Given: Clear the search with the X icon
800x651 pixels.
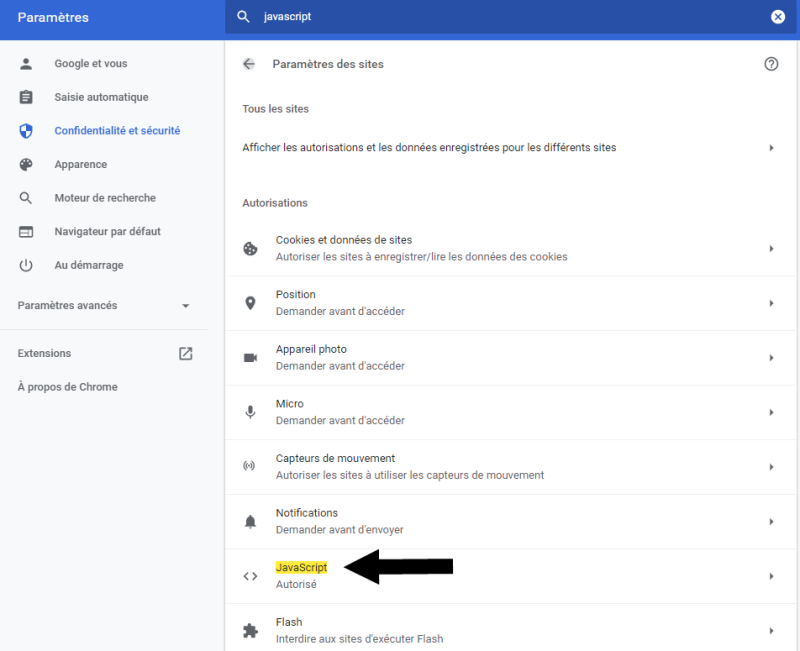Looking at the screenshot, I should tap(778, 17).
